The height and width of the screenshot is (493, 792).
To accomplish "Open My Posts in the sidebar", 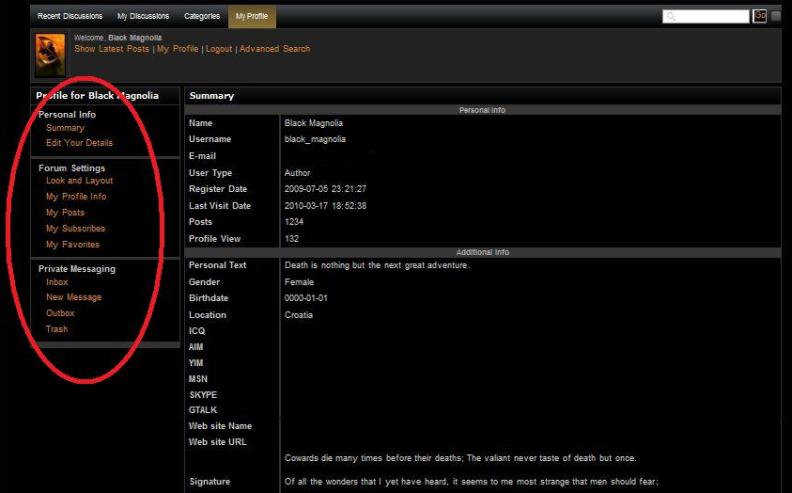I will coord(65,213).
